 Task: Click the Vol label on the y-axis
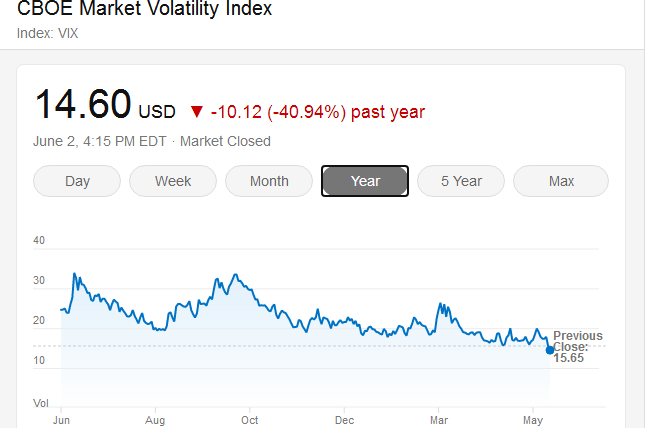point(41,403)
